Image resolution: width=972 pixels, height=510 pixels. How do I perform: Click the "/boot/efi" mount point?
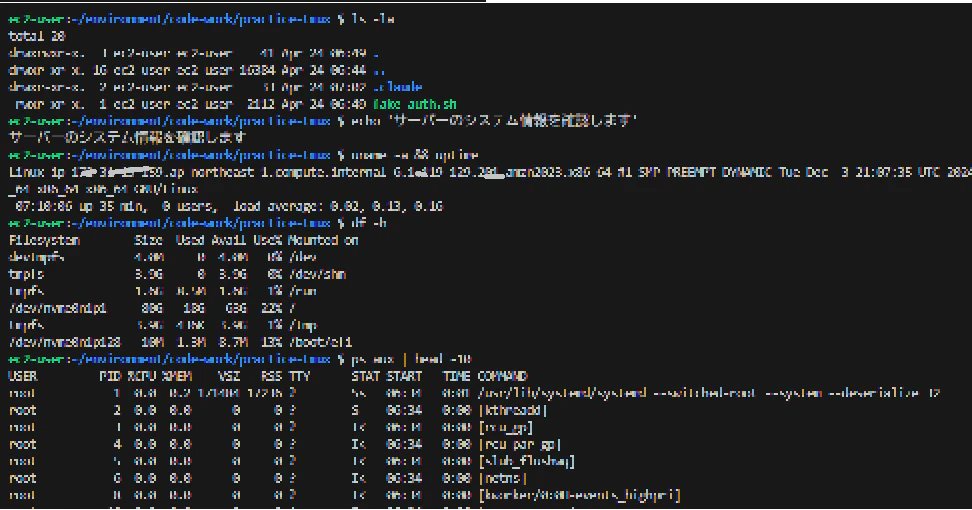pyautogui.click(x=320, y=342)
